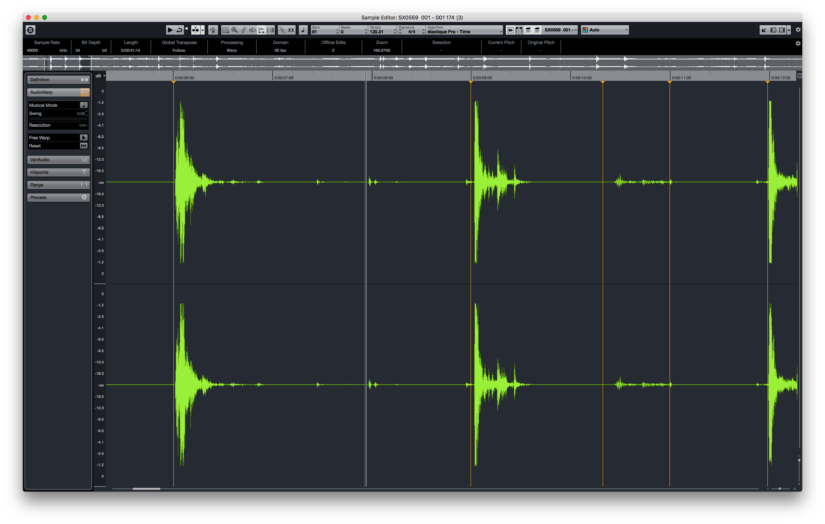Click the Global Transpose Follow value
The height and width of the screenshot is (524, 825).
point(179,51)
